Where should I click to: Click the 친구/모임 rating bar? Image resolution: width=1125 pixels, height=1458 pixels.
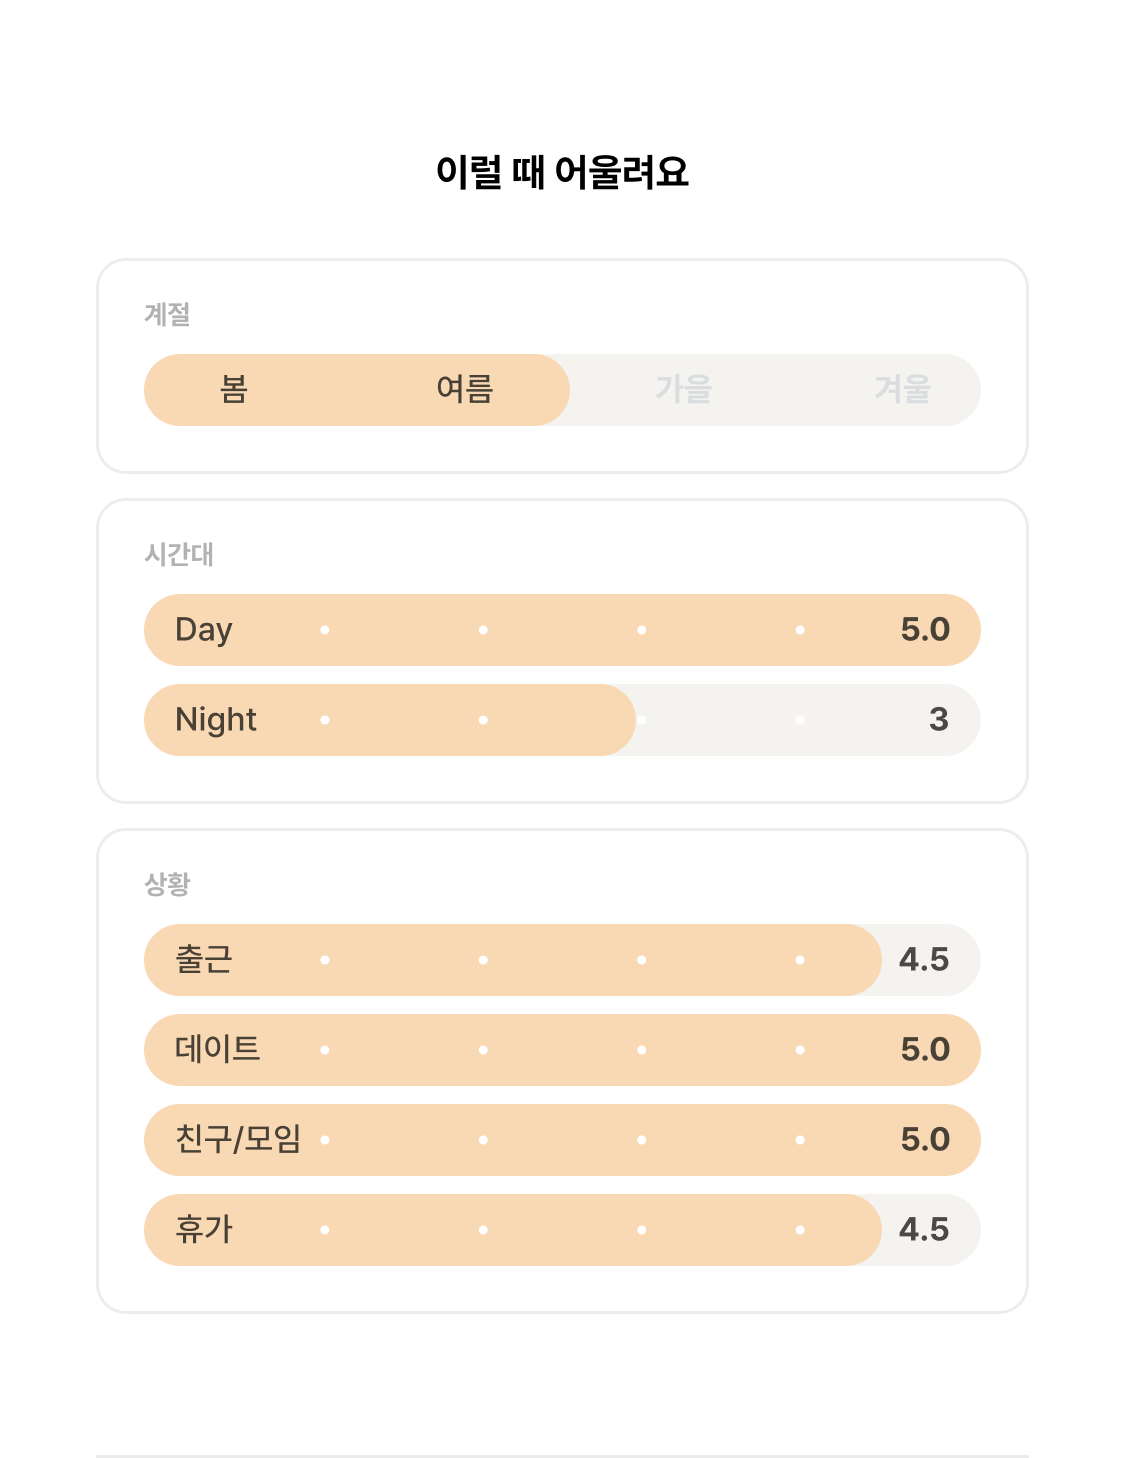(562, 1140)
